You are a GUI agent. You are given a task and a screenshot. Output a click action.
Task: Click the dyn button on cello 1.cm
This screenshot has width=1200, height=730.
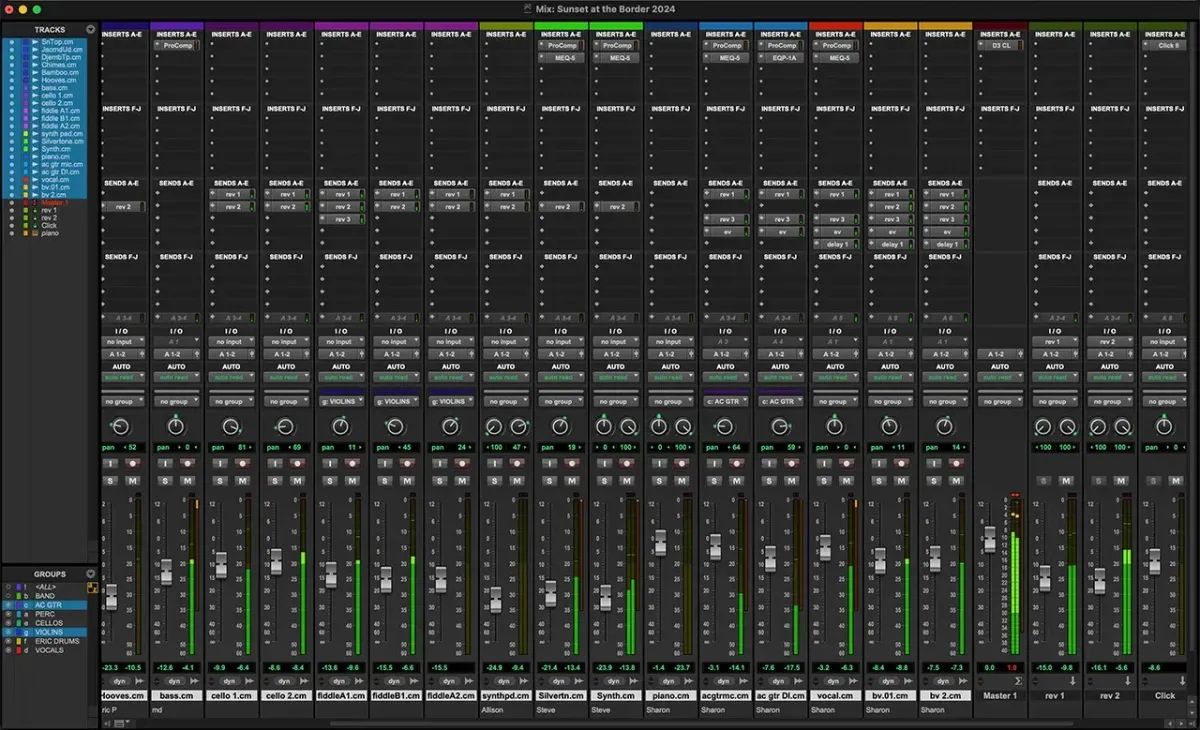pyautogui.click(x=229, y=681)
